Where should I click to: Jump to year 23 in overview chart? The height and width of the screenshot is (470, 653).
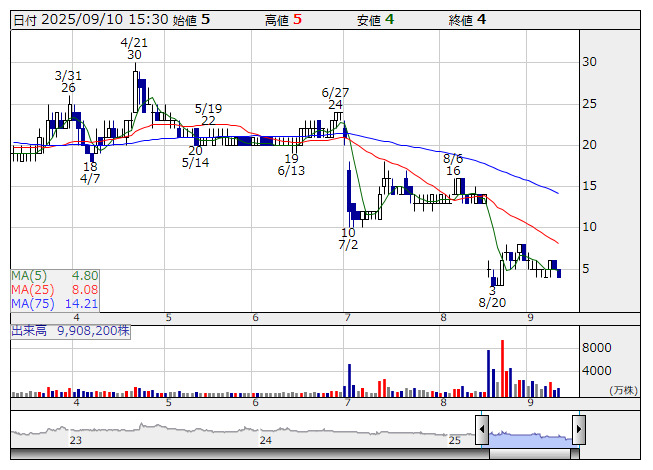[x=75, y=440]
